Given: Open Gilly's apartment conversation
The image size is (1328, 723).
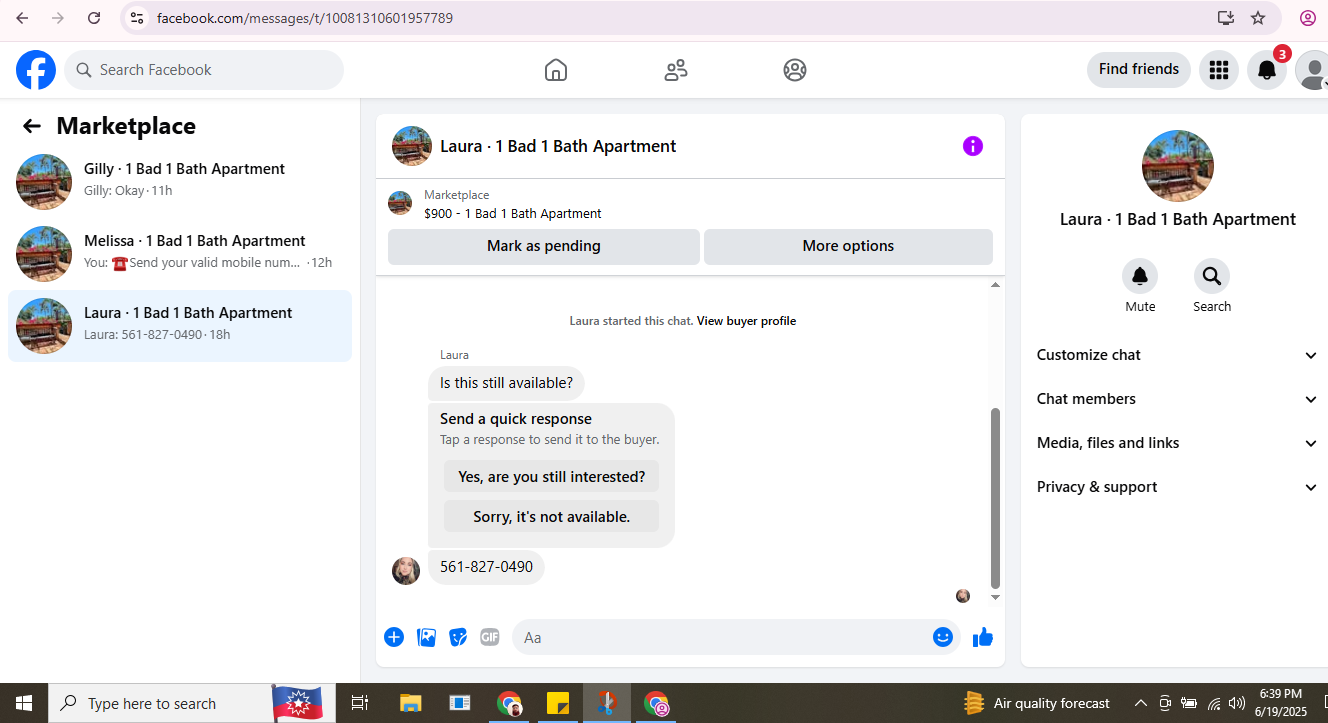Looking at the screenshot, I should 180,182.
